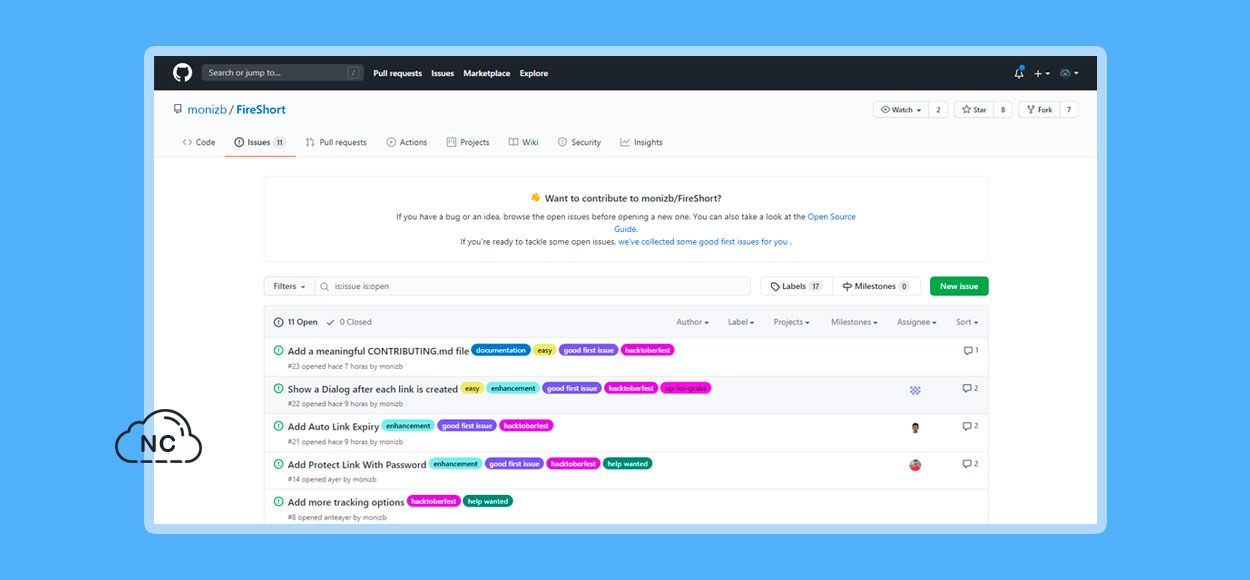Open the monizb owner link
Screen dimensions: 1250x580
207,110
